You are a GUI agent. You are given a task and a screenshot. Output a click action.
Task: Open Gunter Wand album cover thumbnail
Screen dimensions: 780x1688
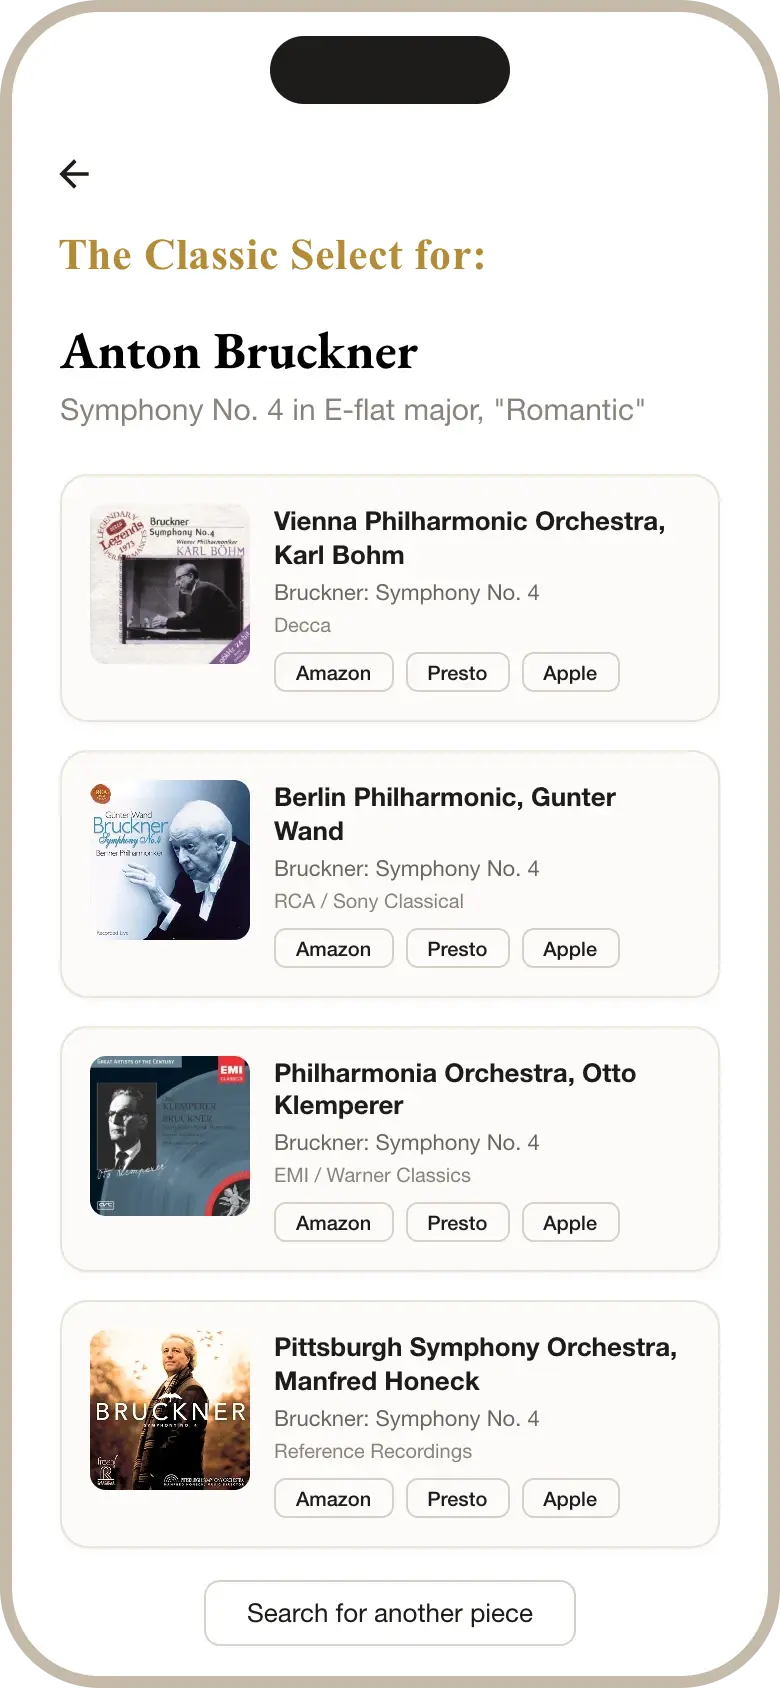pos(170,860)
